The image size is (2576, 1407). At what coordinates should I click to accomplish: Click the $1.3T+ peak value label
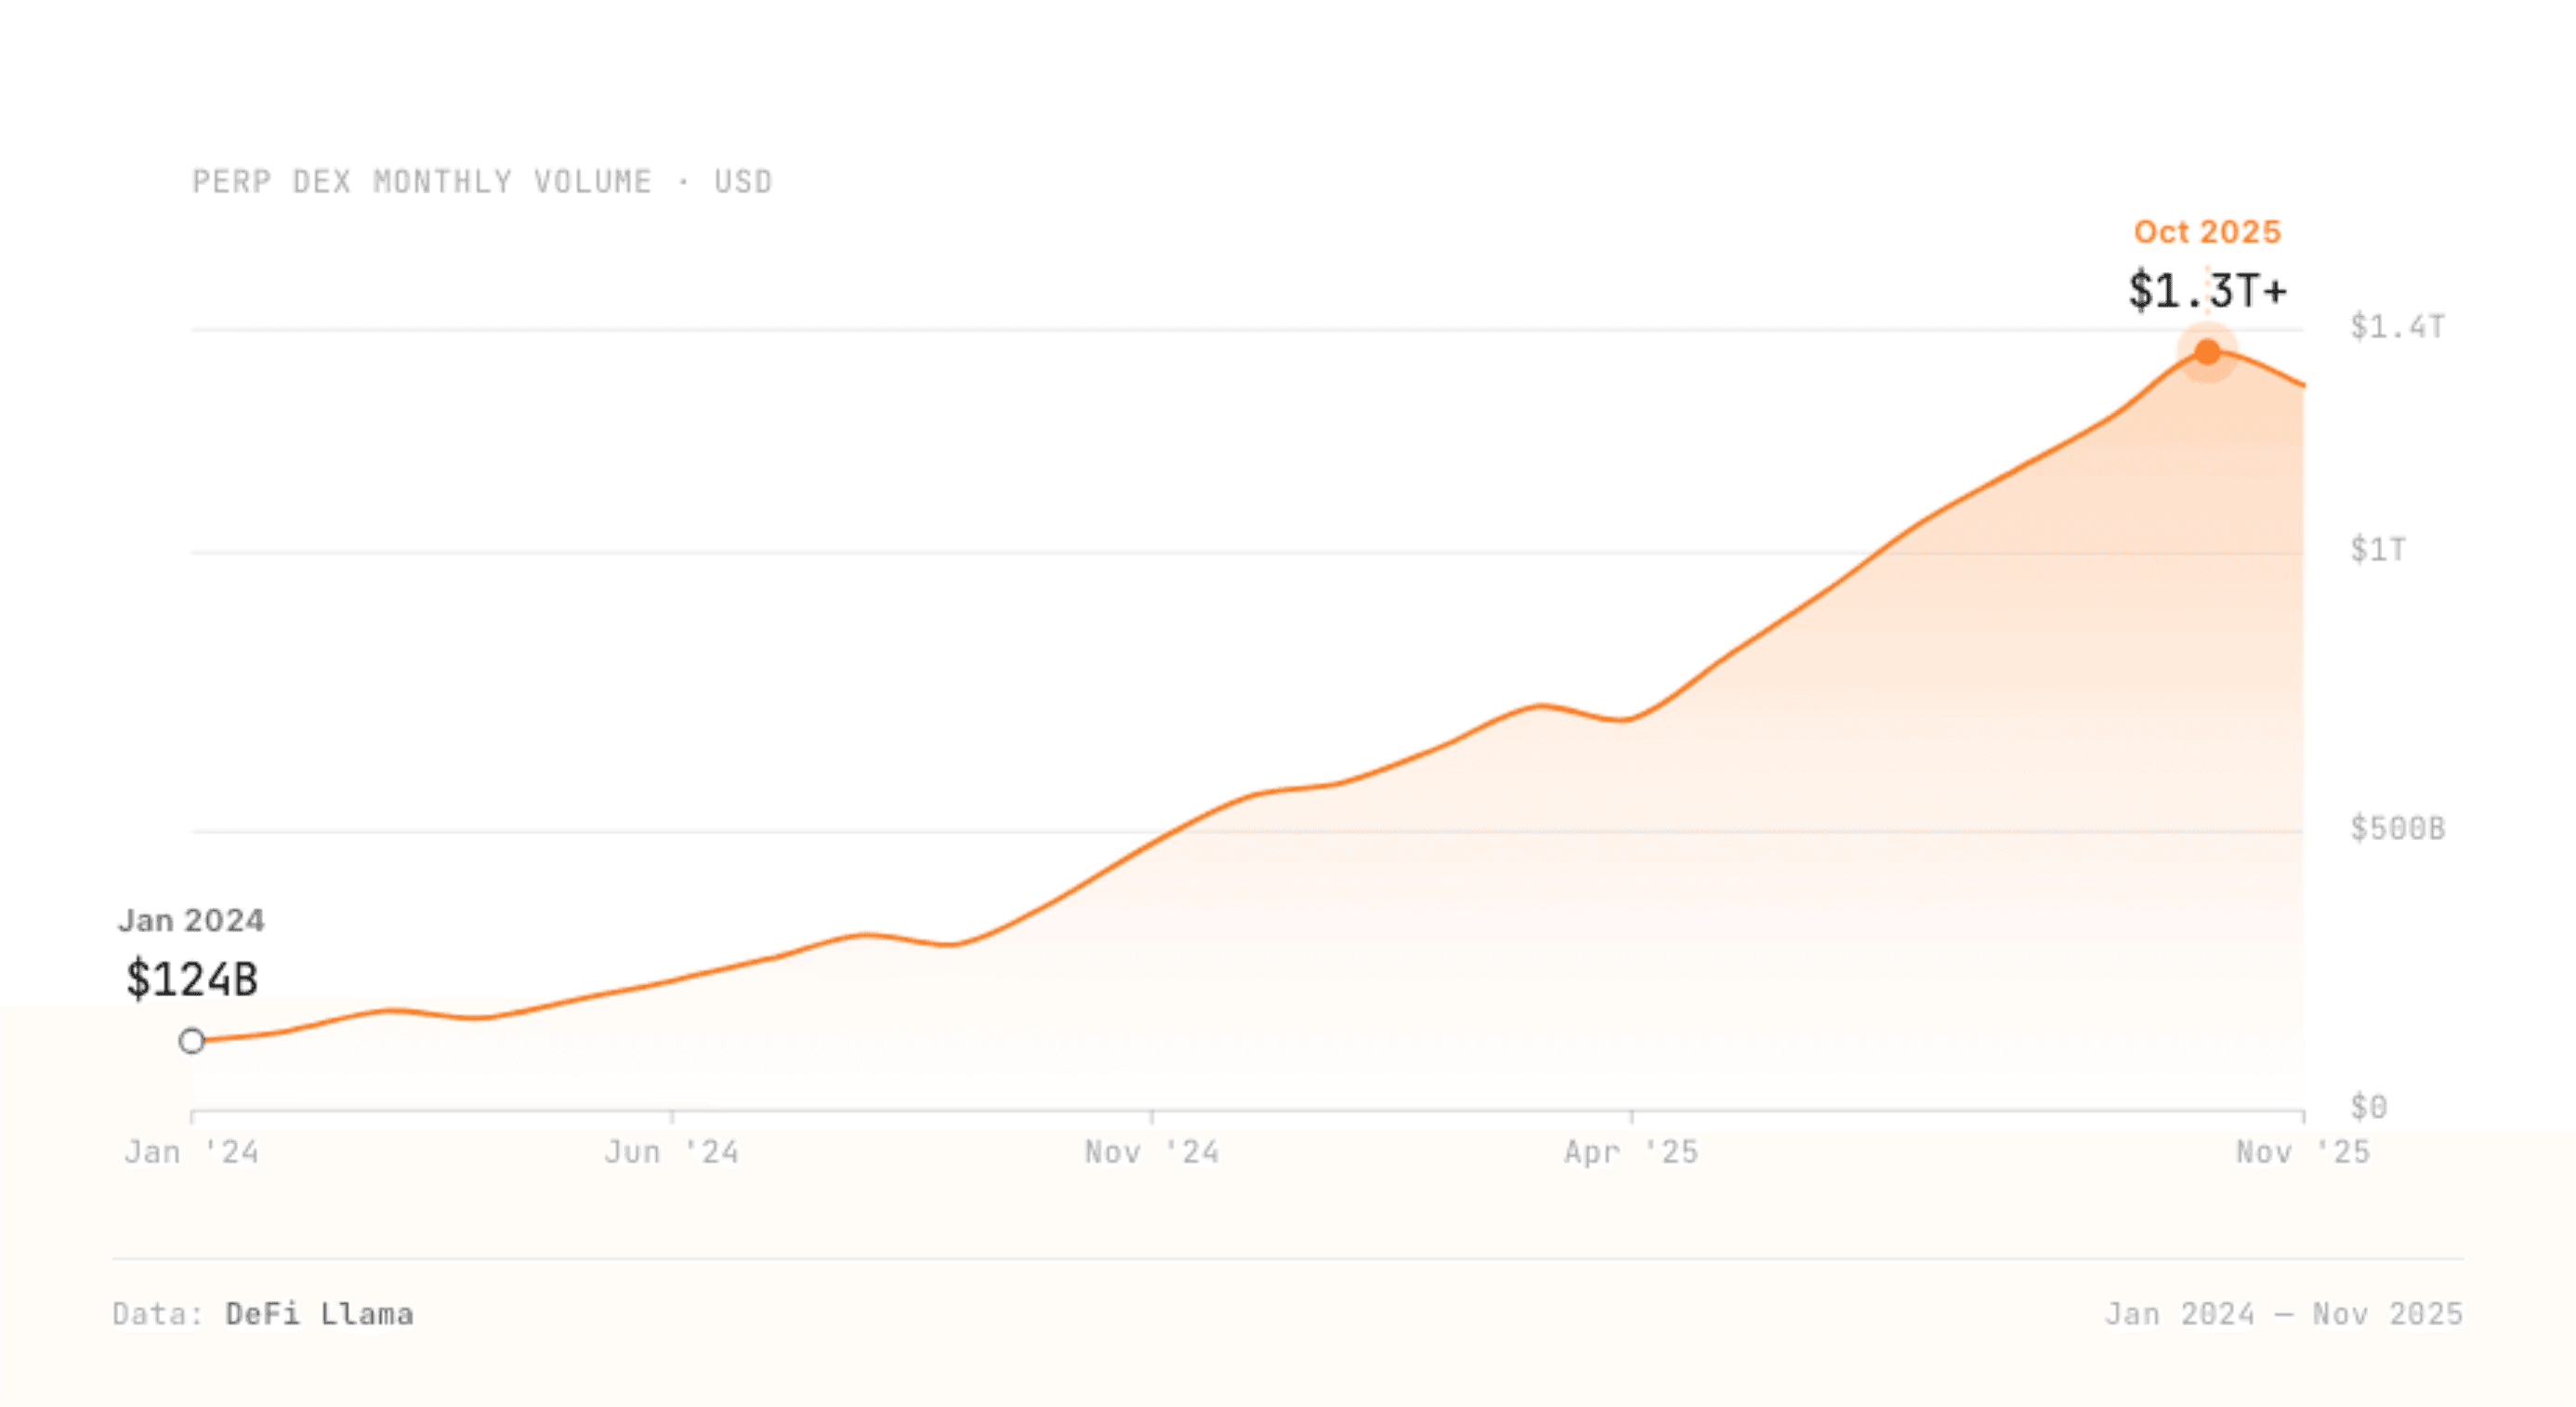click(x=2207, y=291)
